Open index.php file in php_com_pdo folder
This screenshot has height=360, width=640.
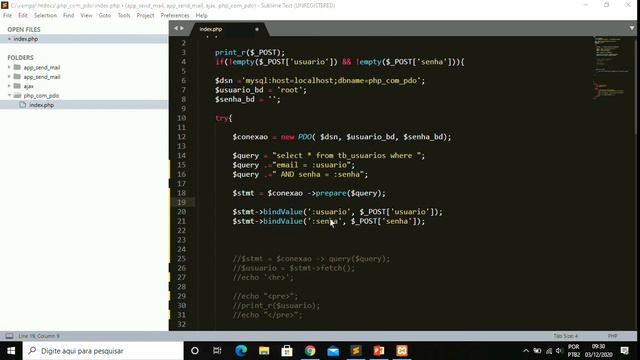(x=84, y=105)
